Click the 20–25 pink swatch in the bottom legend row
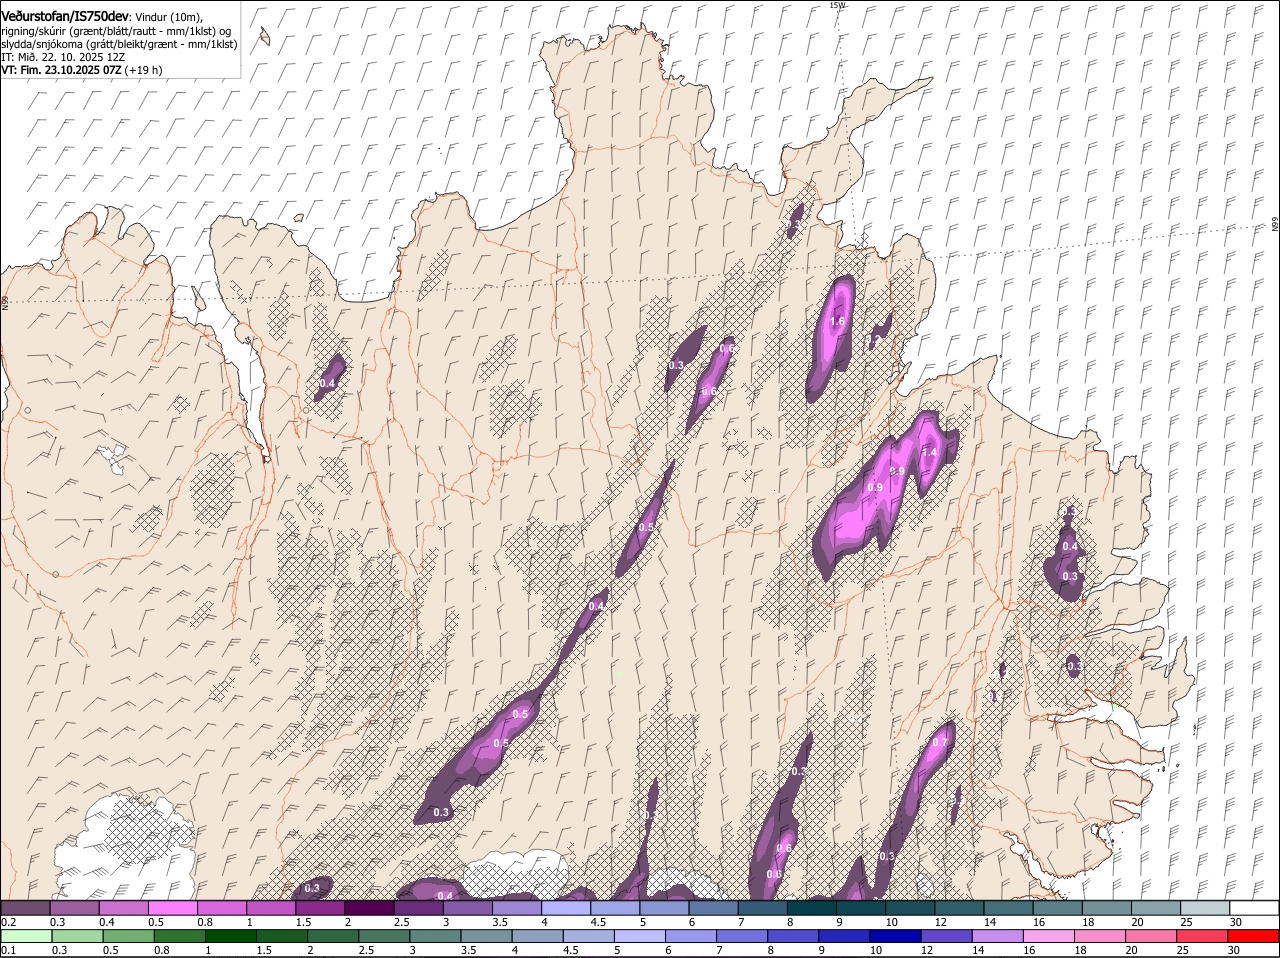The image size is (1280, 958). pos(1151,936)
